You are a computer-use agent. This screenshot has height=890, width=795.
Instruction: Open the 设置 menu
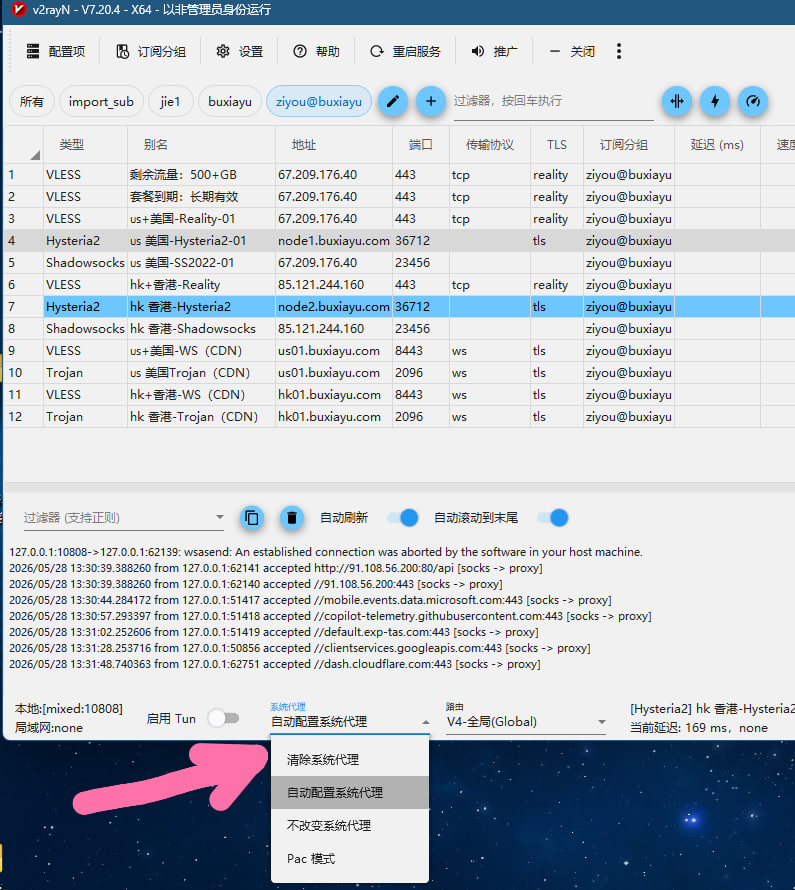click(239, 52)
